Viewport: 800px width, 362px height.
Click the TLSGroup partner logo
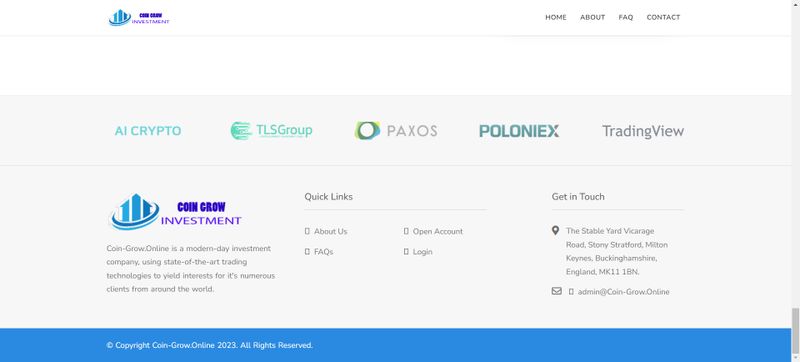(271, 131)
